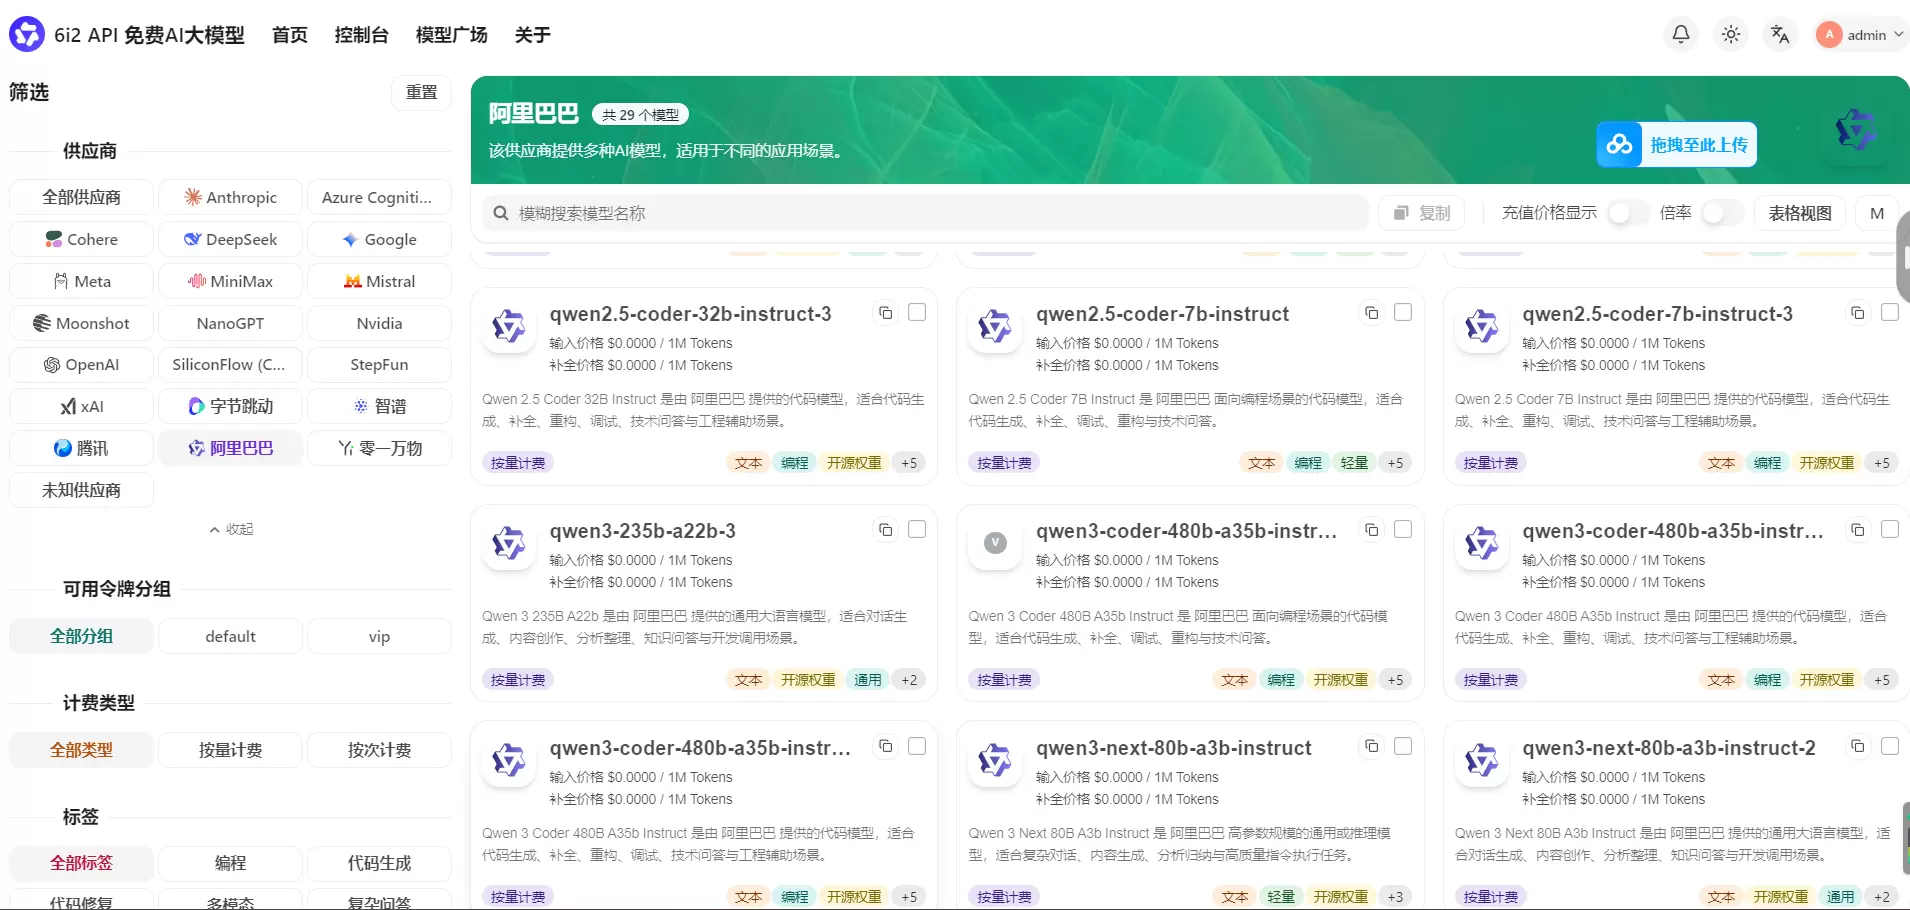The width and height of the screenshot is (1910, 910).
Task: Open the notifications bell
Action: coord(1681,34)
